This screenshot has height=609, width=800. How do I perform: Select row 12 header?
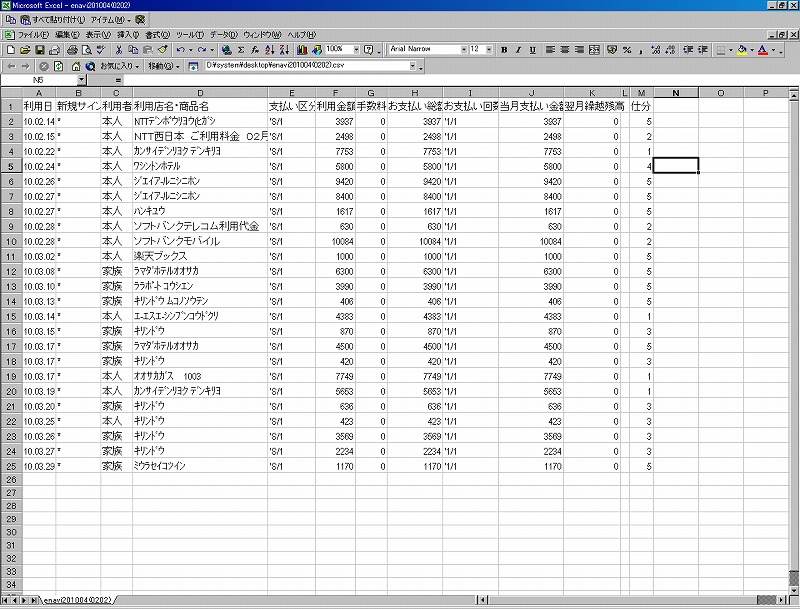[x=11, y=271]
